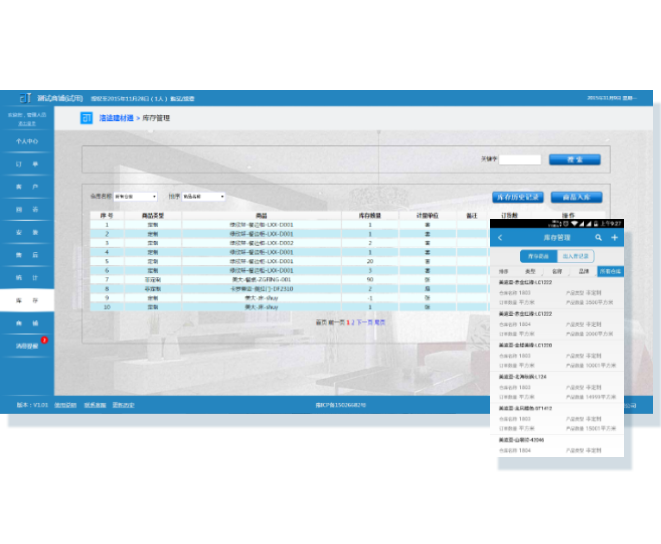Tap the 类型 filter in the mobile app

(530, 271)
